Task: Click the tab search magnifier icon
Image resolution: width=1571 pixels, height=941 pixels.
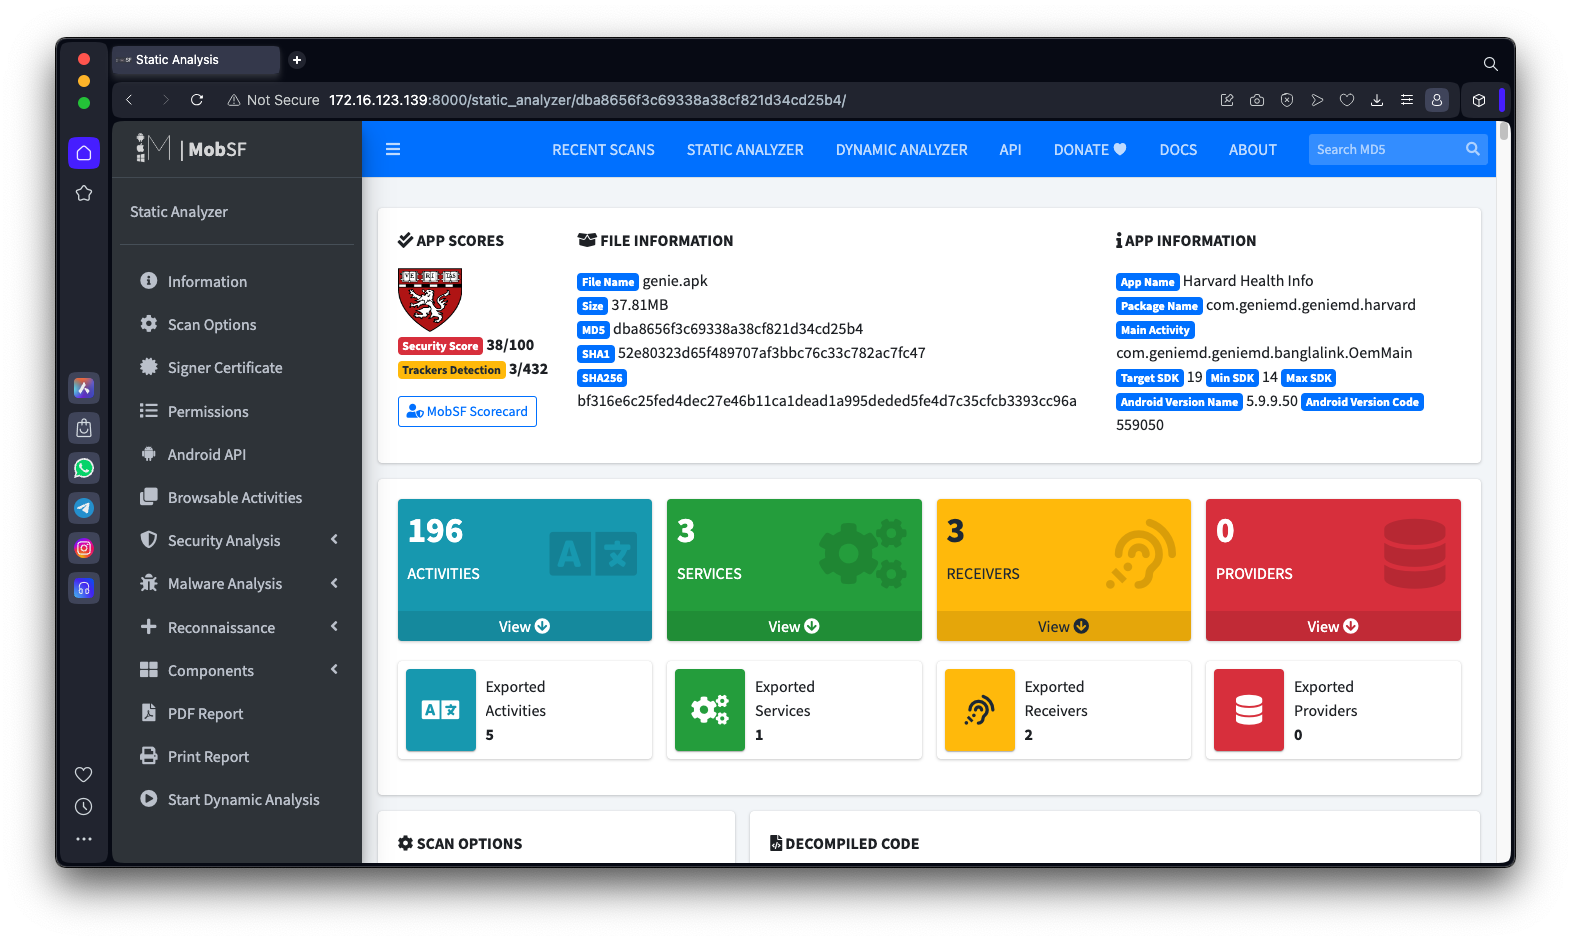Action: pos(1490,64)
